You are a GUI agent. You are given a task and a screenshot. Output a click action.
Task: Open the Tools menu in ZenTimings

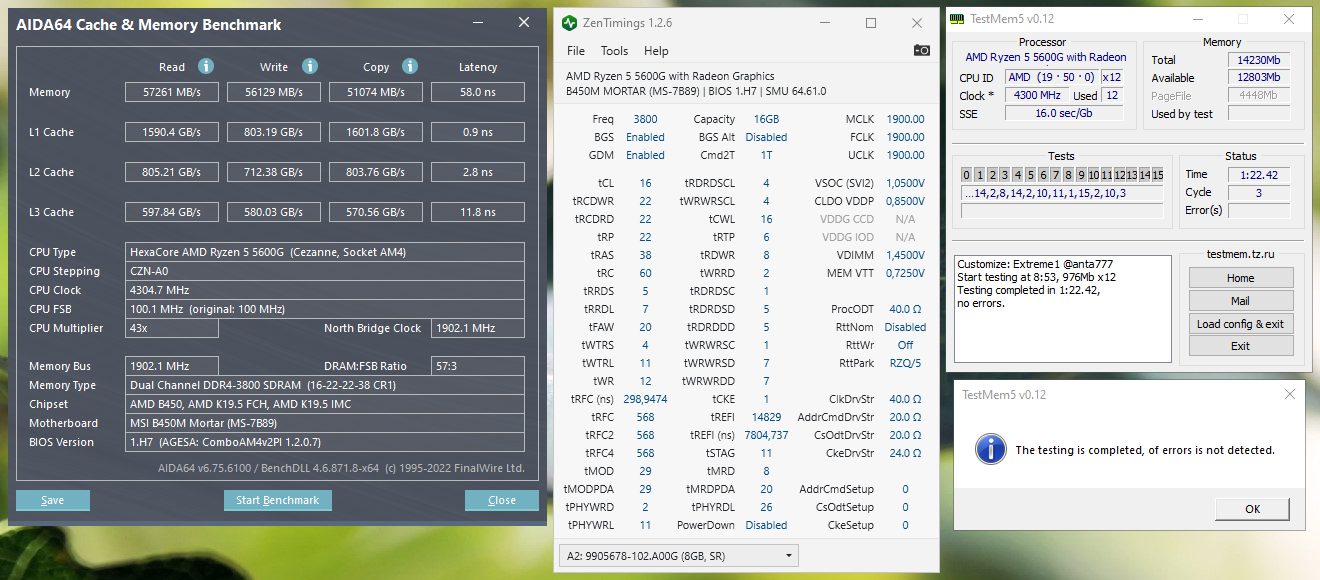point(614,51)
